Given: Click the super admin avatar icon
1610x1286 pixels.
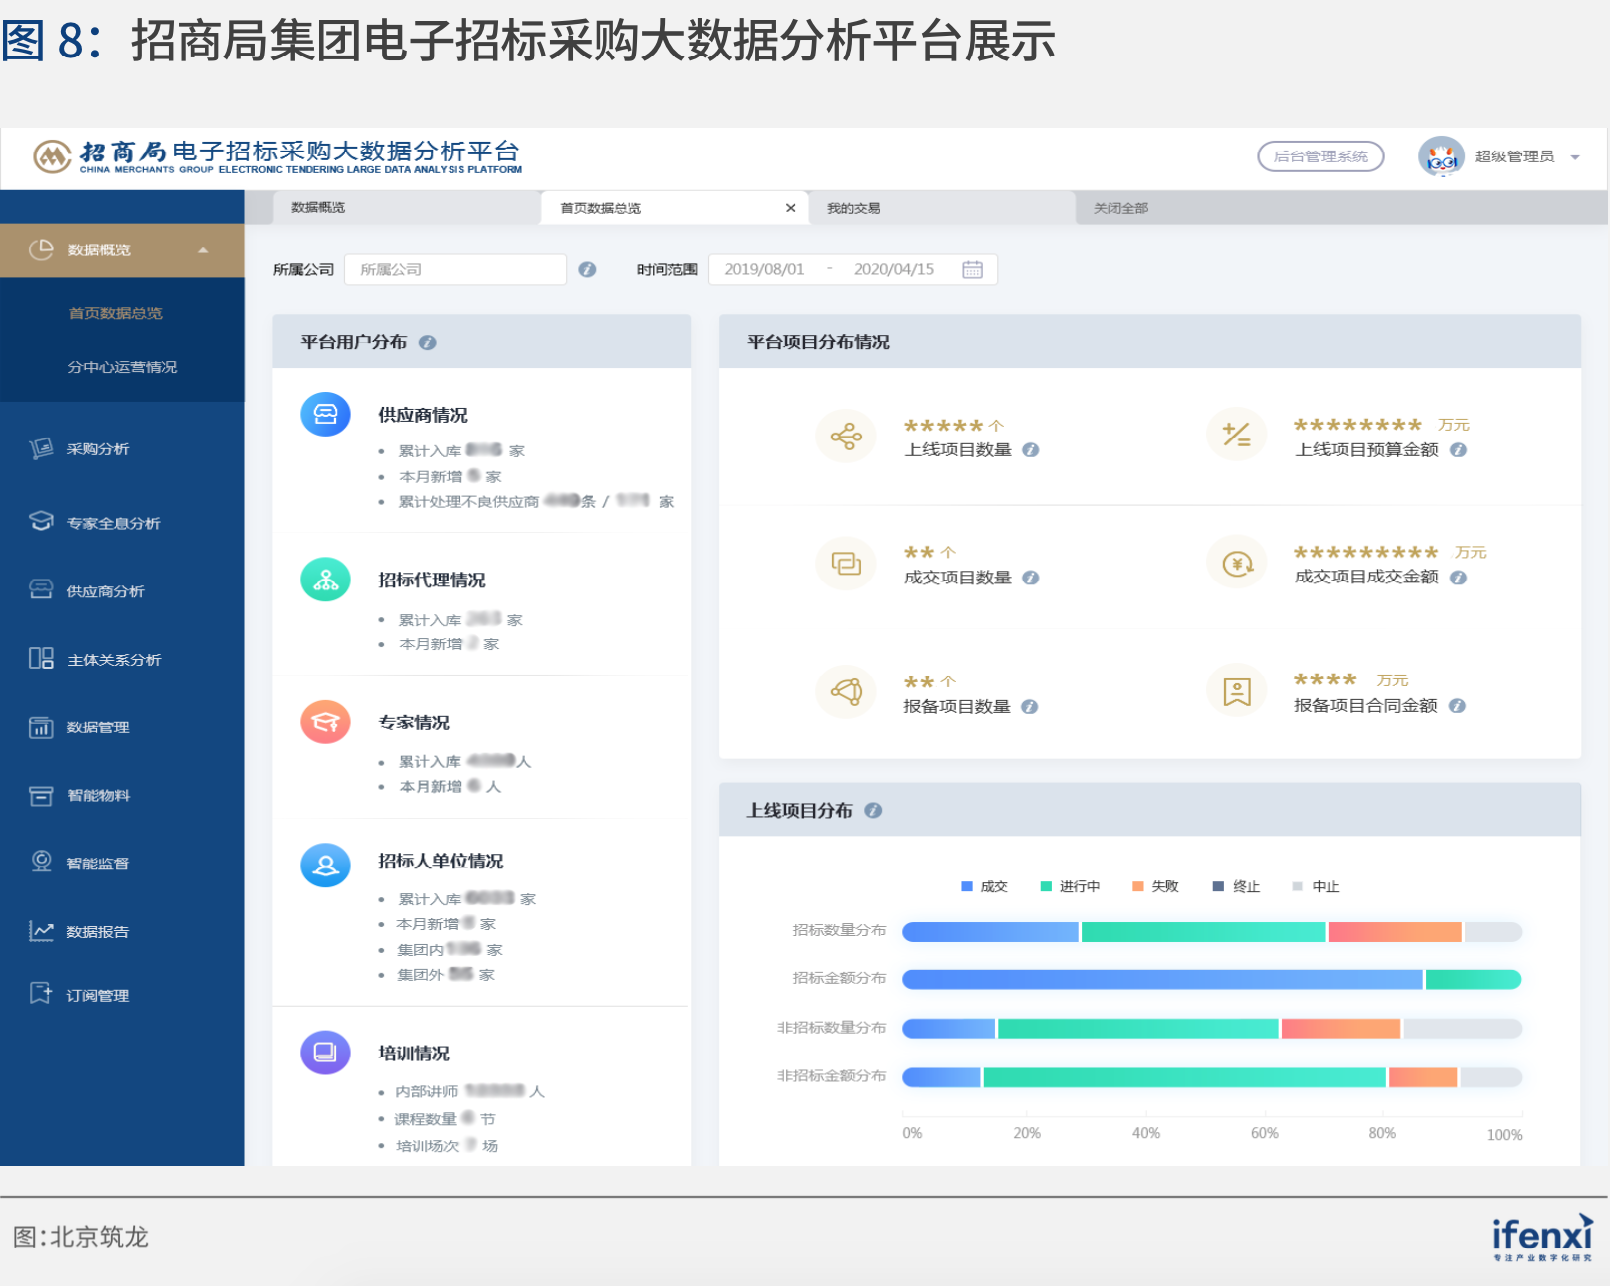Looking at the screenshot, I should tap(1441, 157).
